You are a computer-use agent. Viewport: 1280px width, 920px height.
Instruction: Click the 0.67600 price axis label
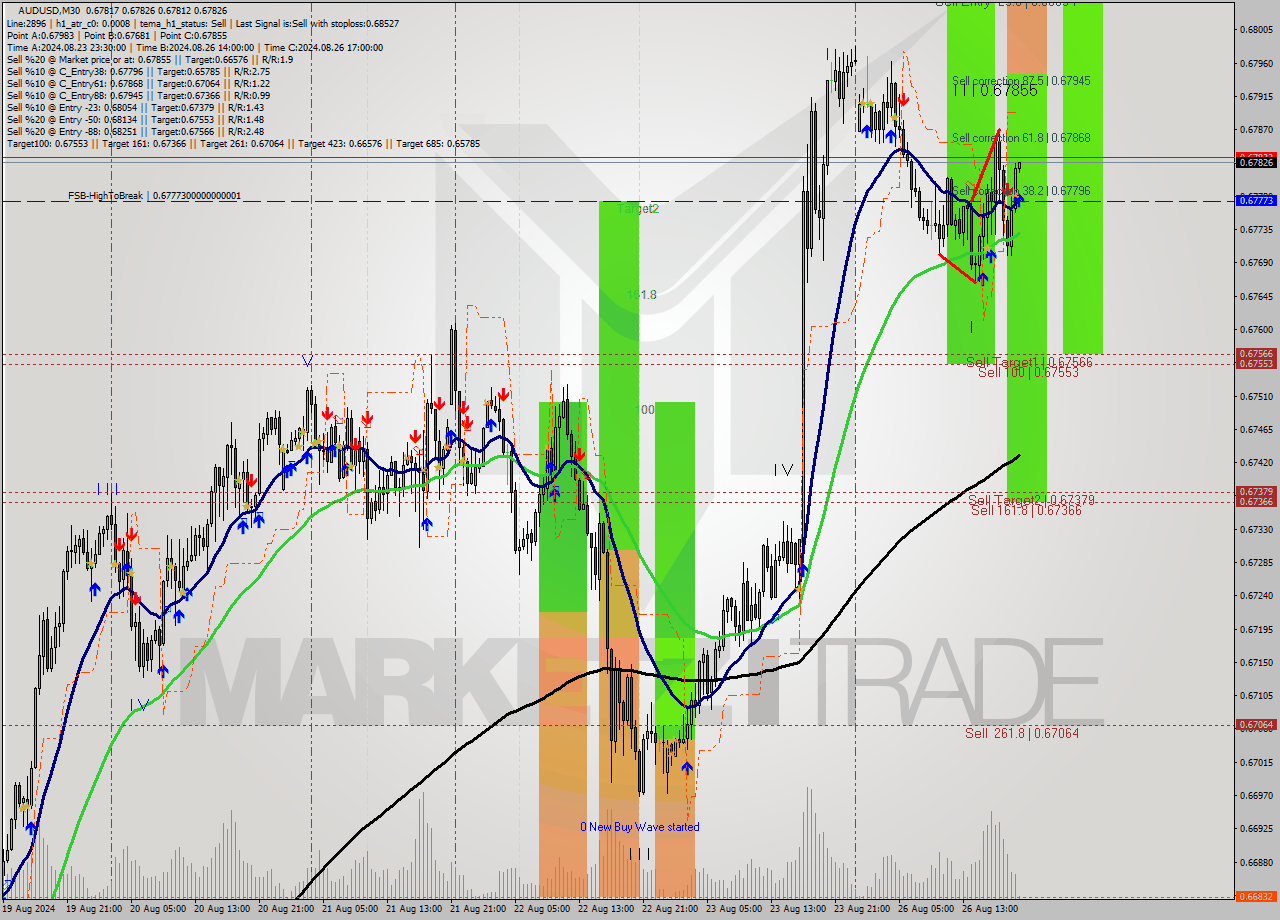(1256, 330)
